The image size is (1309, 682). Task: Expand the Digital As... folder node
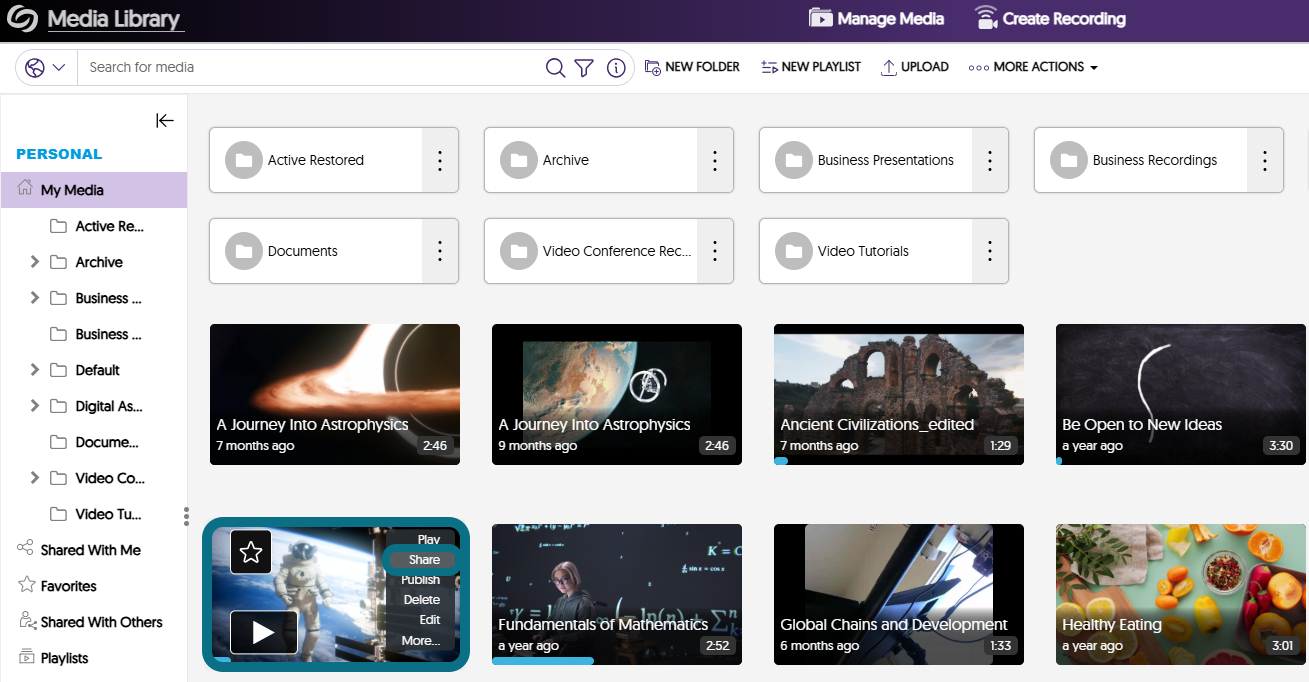[35, 406]
